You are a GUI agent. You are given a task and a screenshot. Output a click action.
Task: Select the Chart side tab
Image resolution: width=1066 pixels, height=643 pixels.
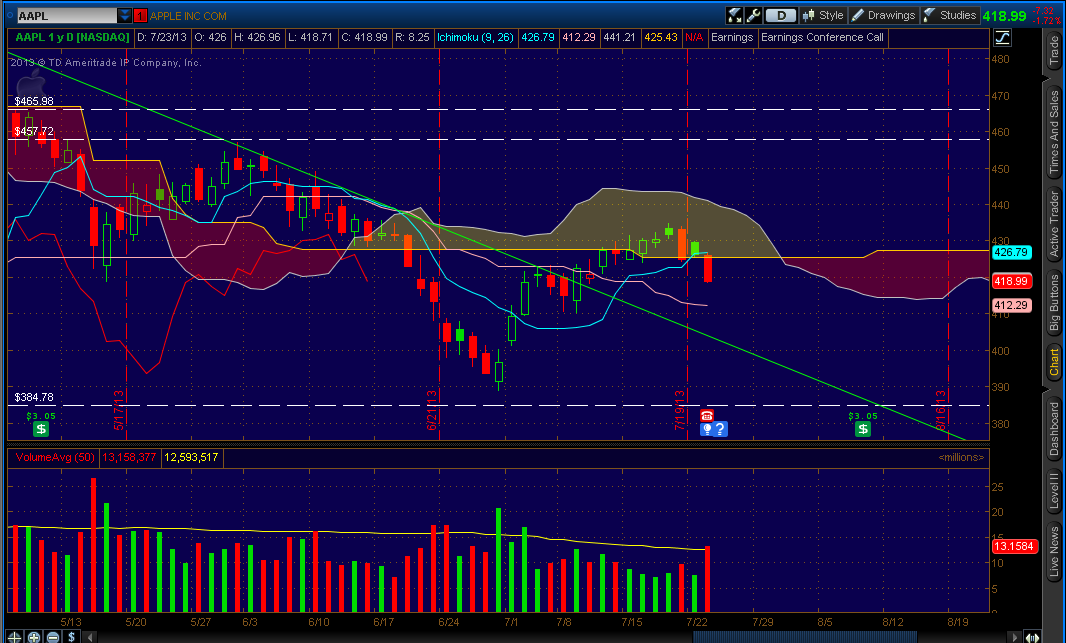tap(1054, 362)
